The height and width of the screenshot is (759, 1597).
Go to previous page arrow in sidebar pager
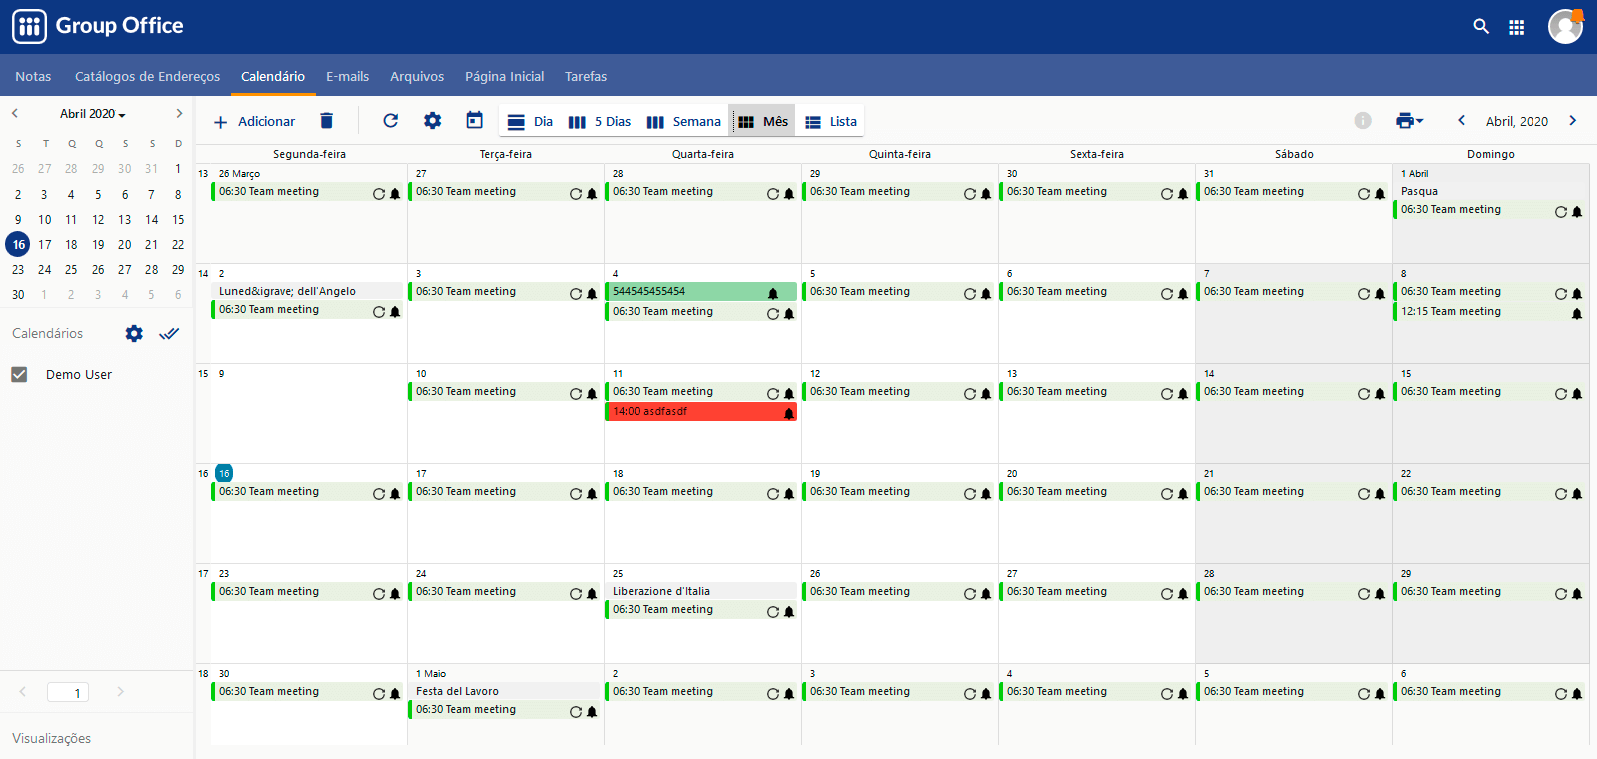pyautogui.click(x=23, y=692)
